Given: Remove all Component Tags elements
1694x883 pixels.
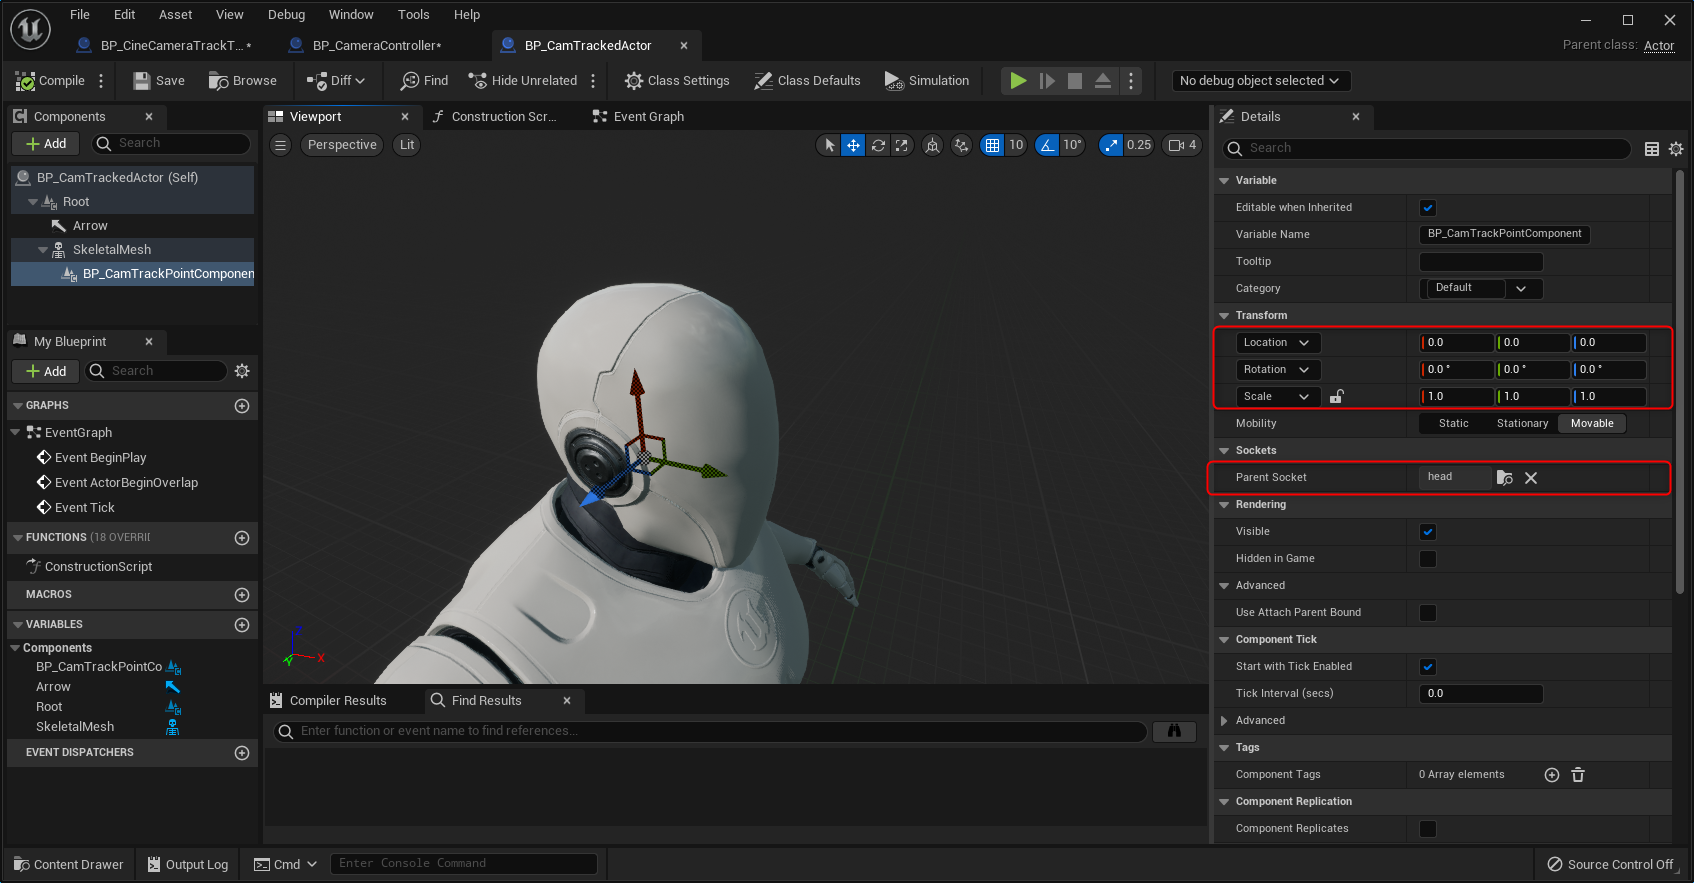Looking at the screenshot, I should [1578, 775].
